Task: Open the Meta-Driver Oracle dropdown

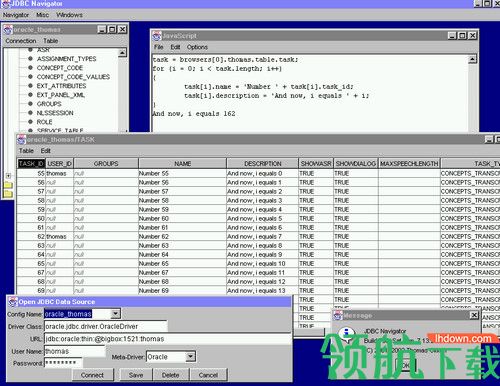Action: tap(190, 357)
